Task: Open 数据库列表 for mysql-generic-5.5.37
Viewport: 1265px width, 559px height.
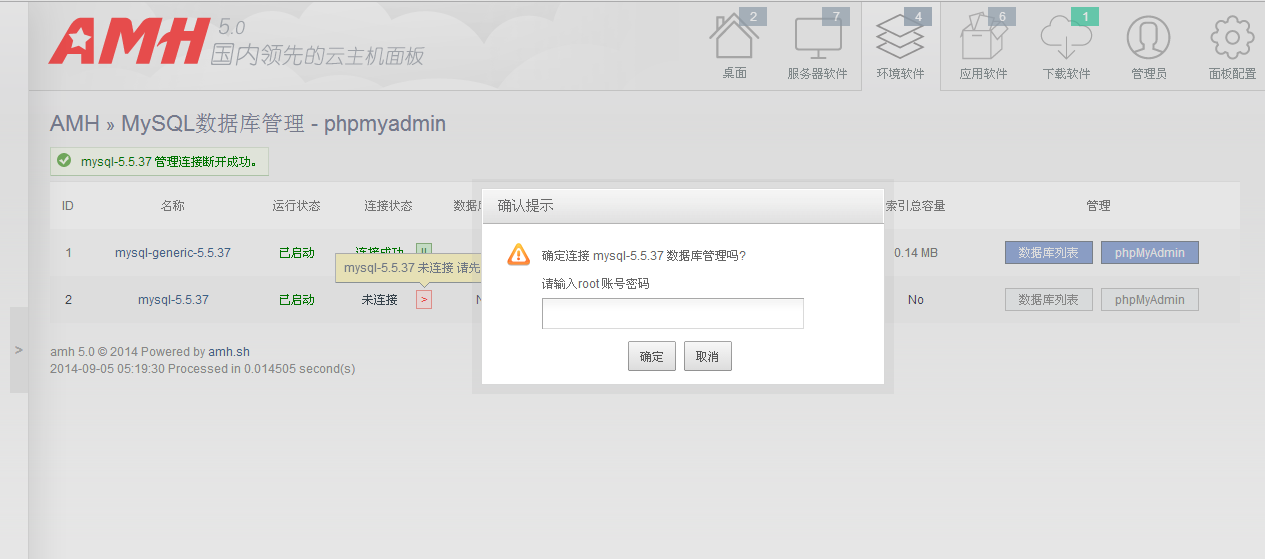Action: coord(1048,253)
